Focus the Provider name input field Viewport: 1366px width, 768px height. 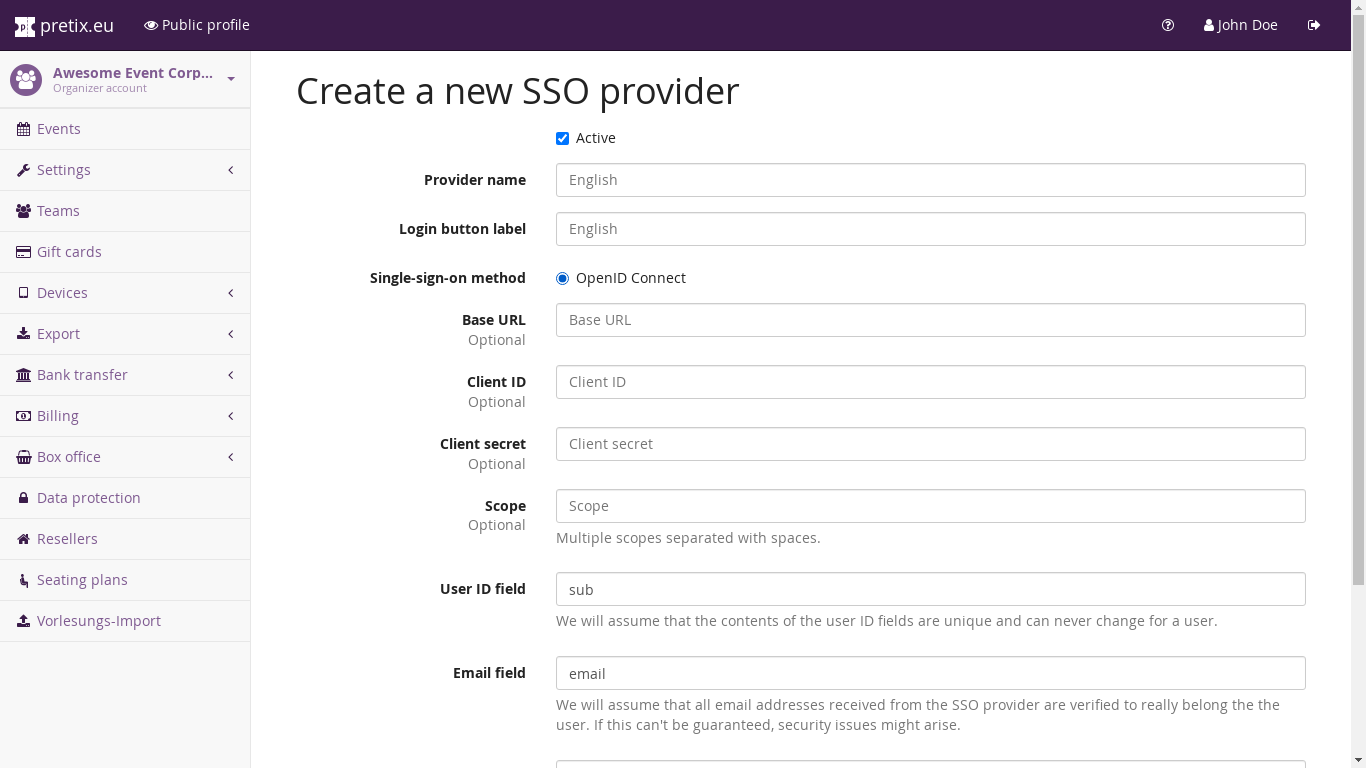coord(930,180)
